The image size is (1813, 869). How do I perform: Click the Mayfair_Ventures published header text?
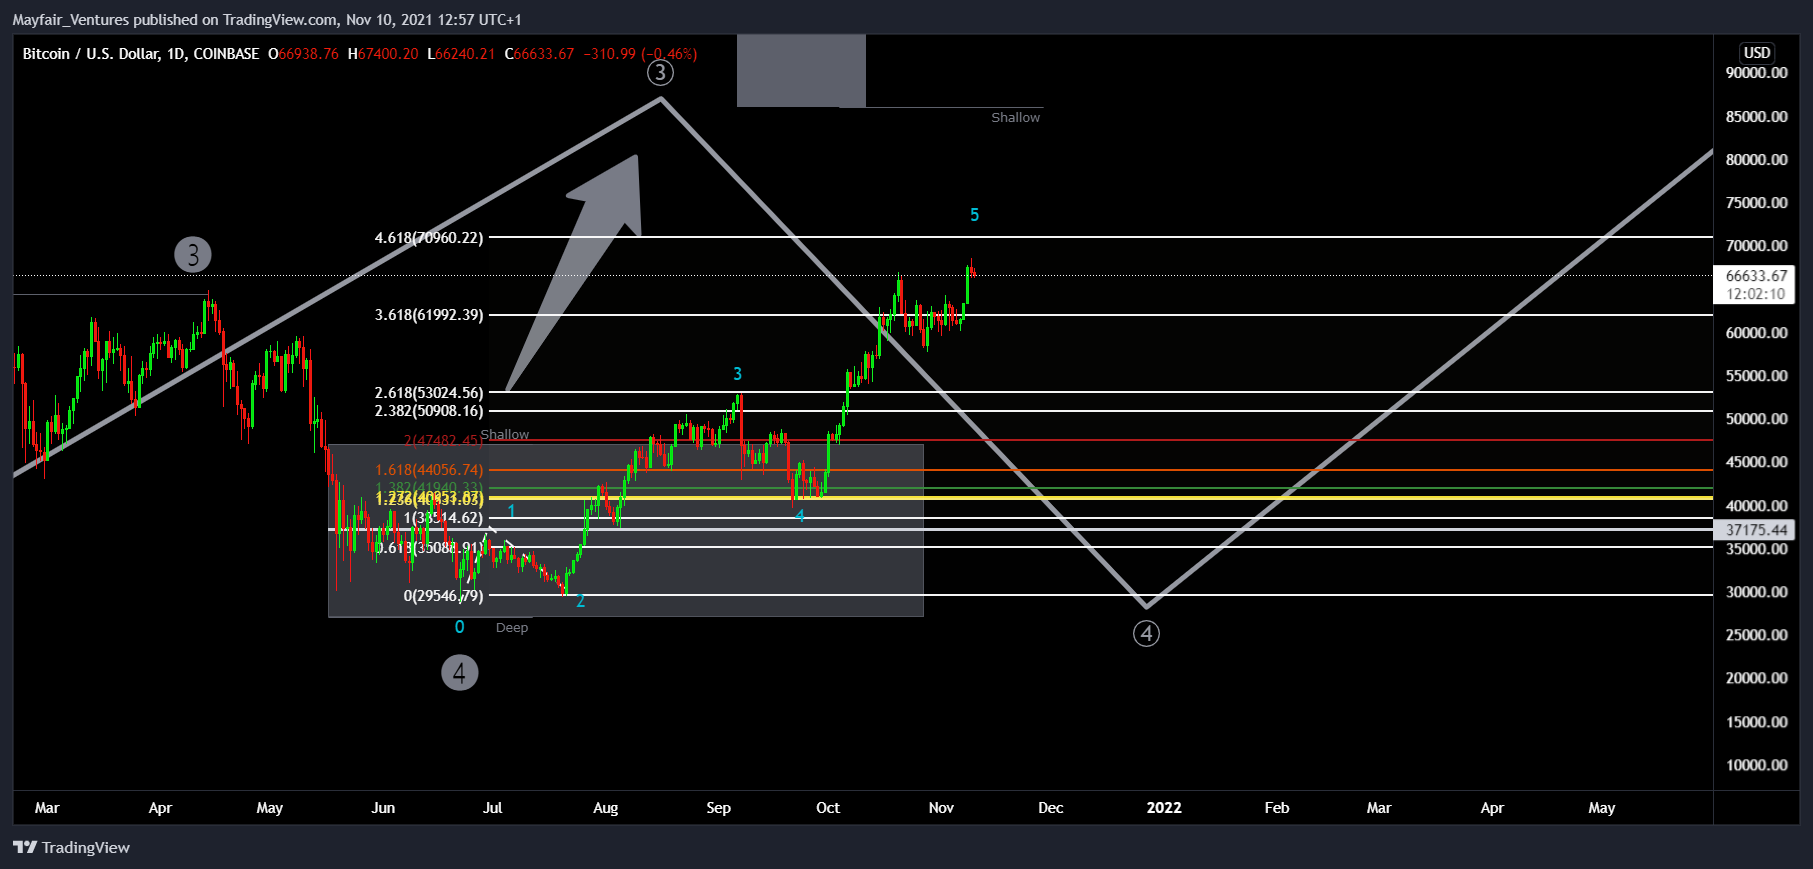tap(267, 20)
